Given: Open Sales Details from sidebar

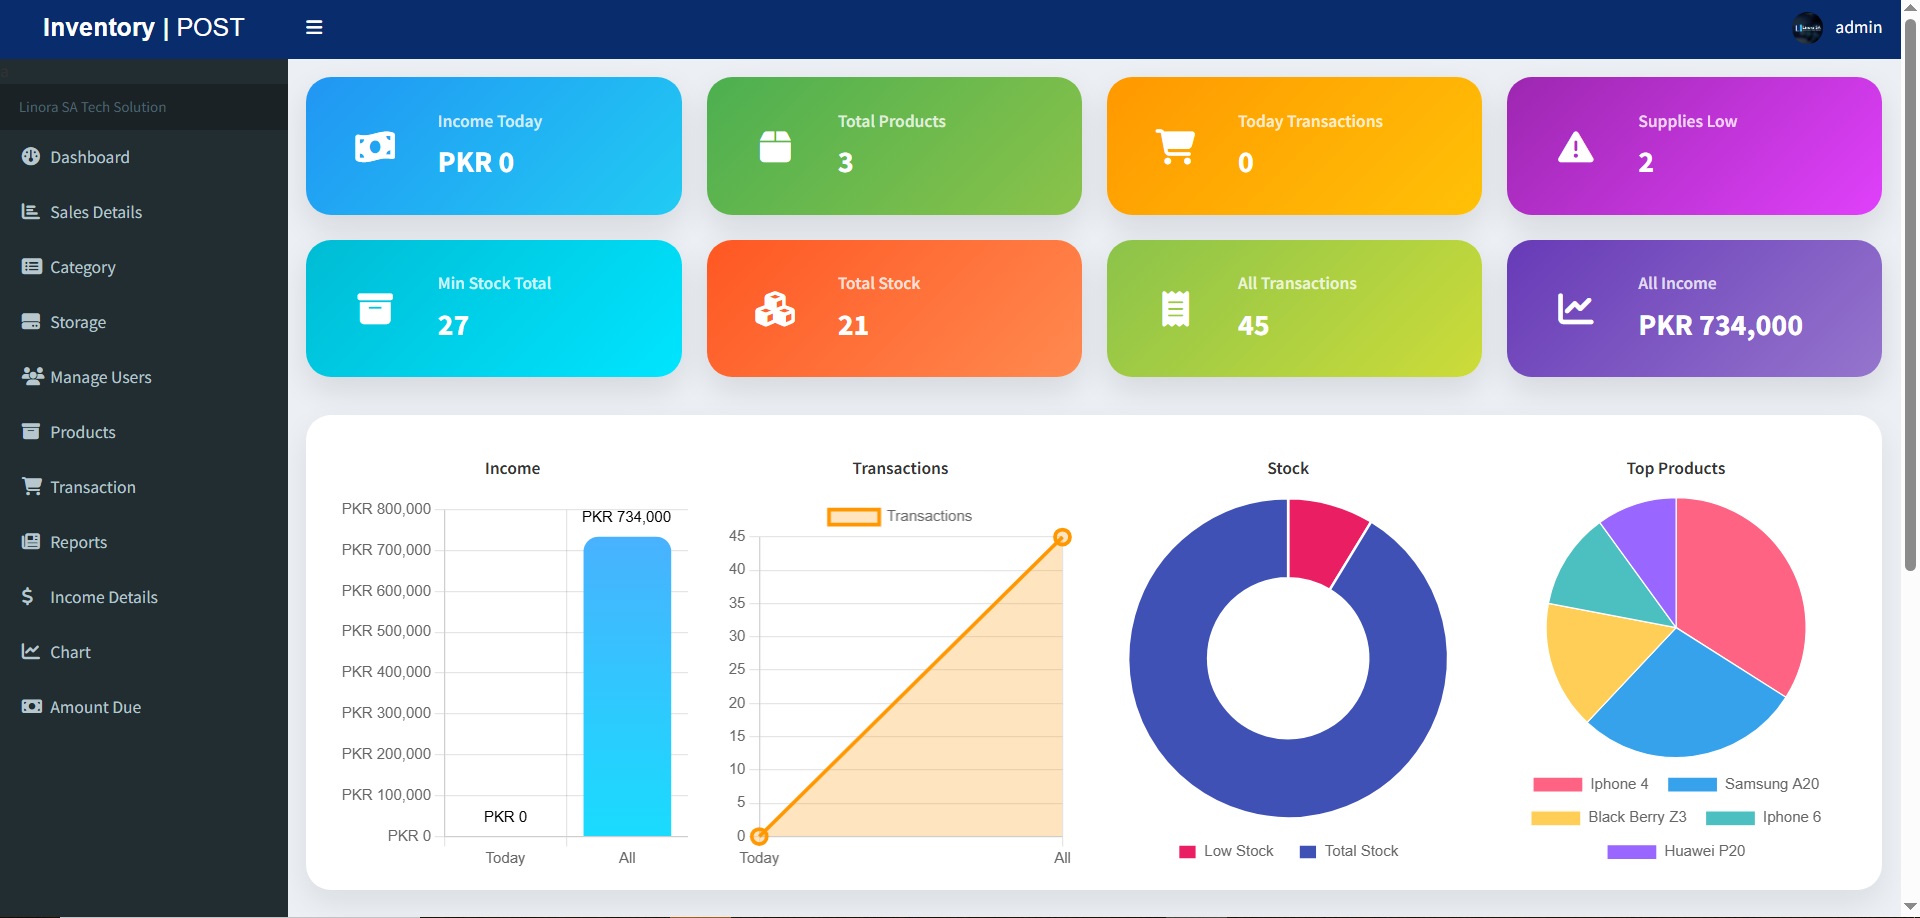Looking at the screenshot, I should click(96, 212).
